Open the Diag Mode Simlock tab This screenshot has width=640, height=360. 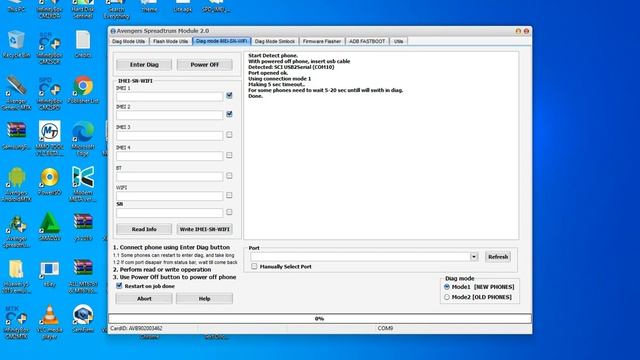pos(274,41)
